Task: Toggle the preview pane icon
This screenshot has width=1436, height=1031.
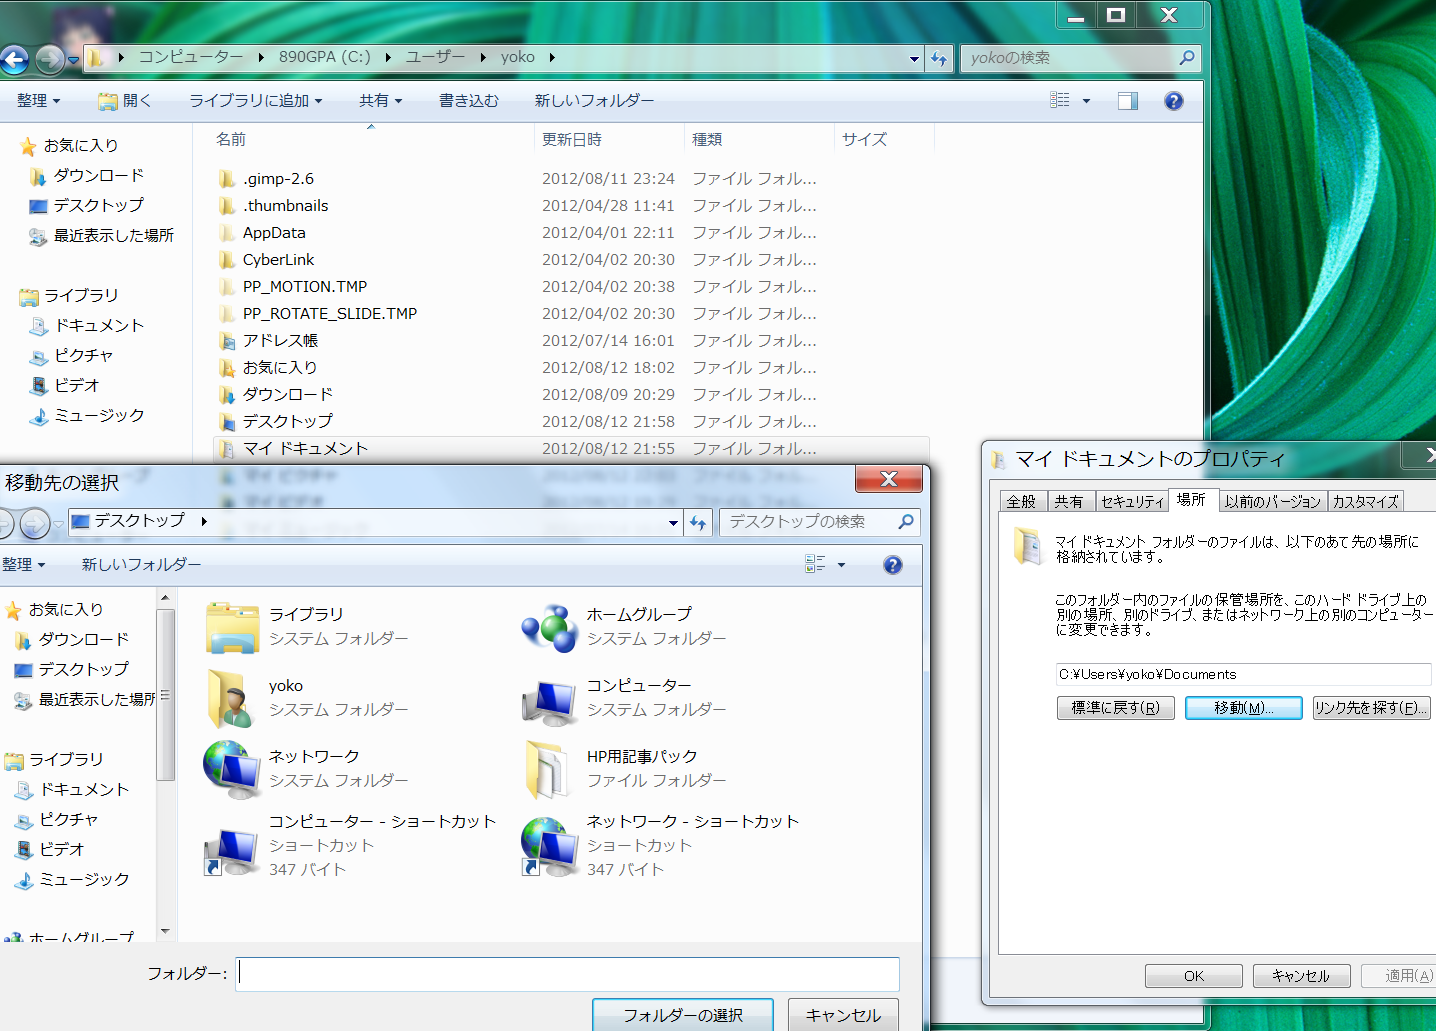Action: tap(1127, 101)
